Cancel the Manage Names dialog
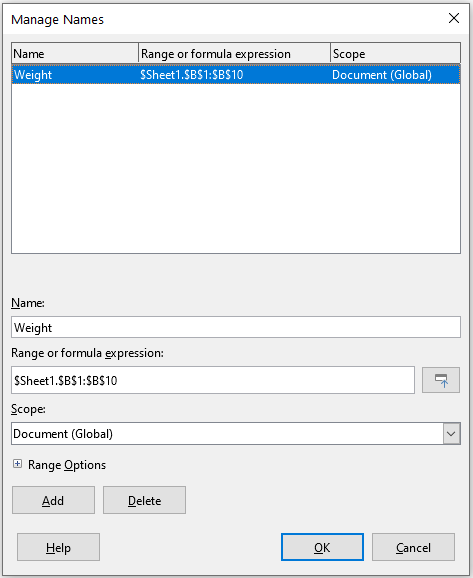This screenshot has width=473, height=578. 413,547
